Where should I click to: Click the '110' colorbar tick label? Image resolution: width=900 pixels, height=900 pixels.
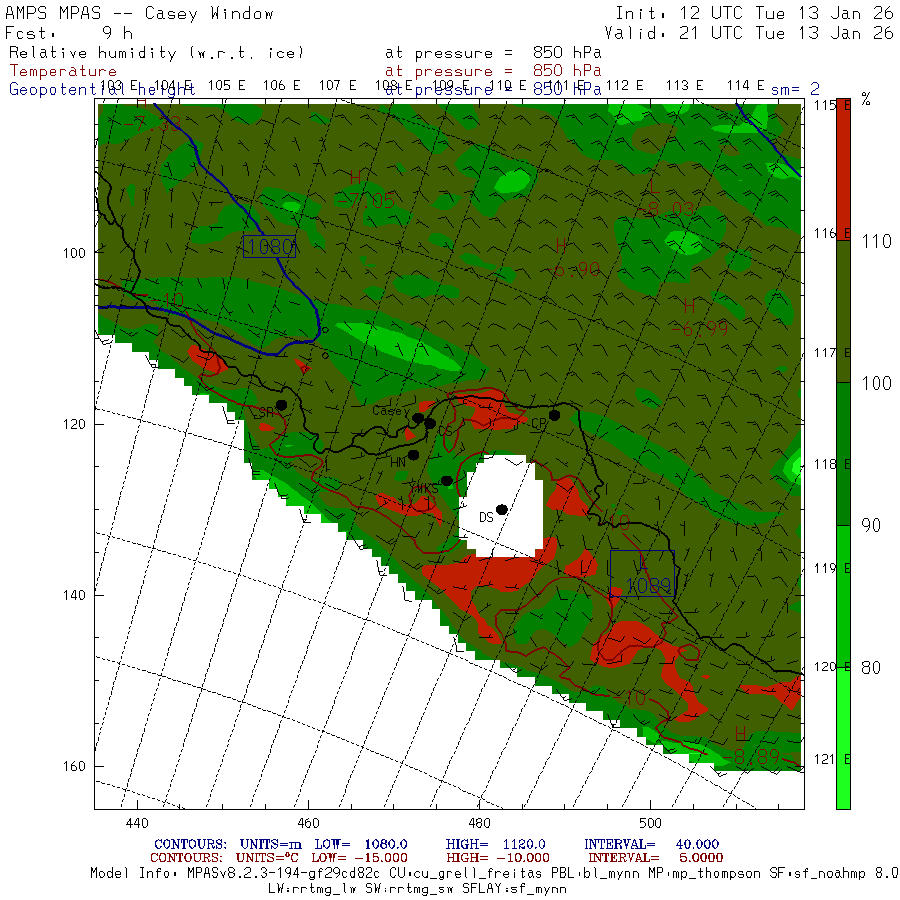coord(876,241)
